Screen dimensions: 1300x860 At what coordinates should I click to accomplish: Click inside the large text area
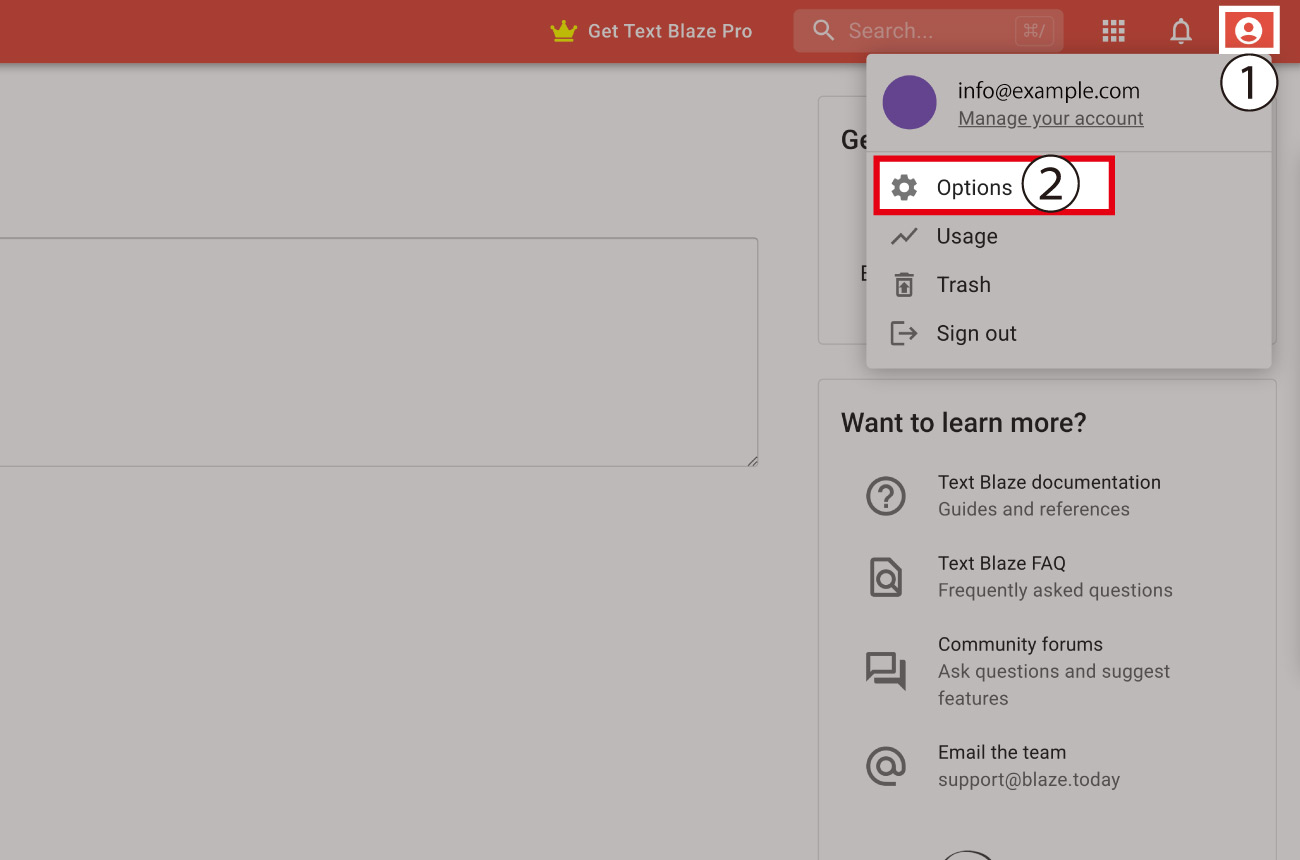tap(378, 352)
